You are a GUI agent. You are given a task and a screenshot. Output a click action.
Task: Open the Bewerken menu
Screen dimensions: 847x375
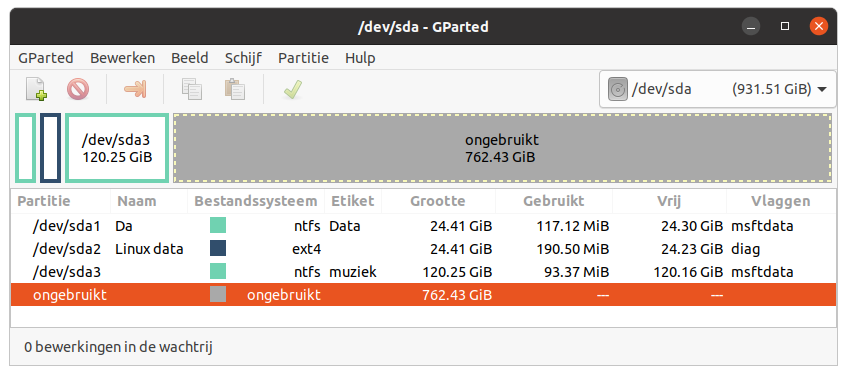pos(123,58)
